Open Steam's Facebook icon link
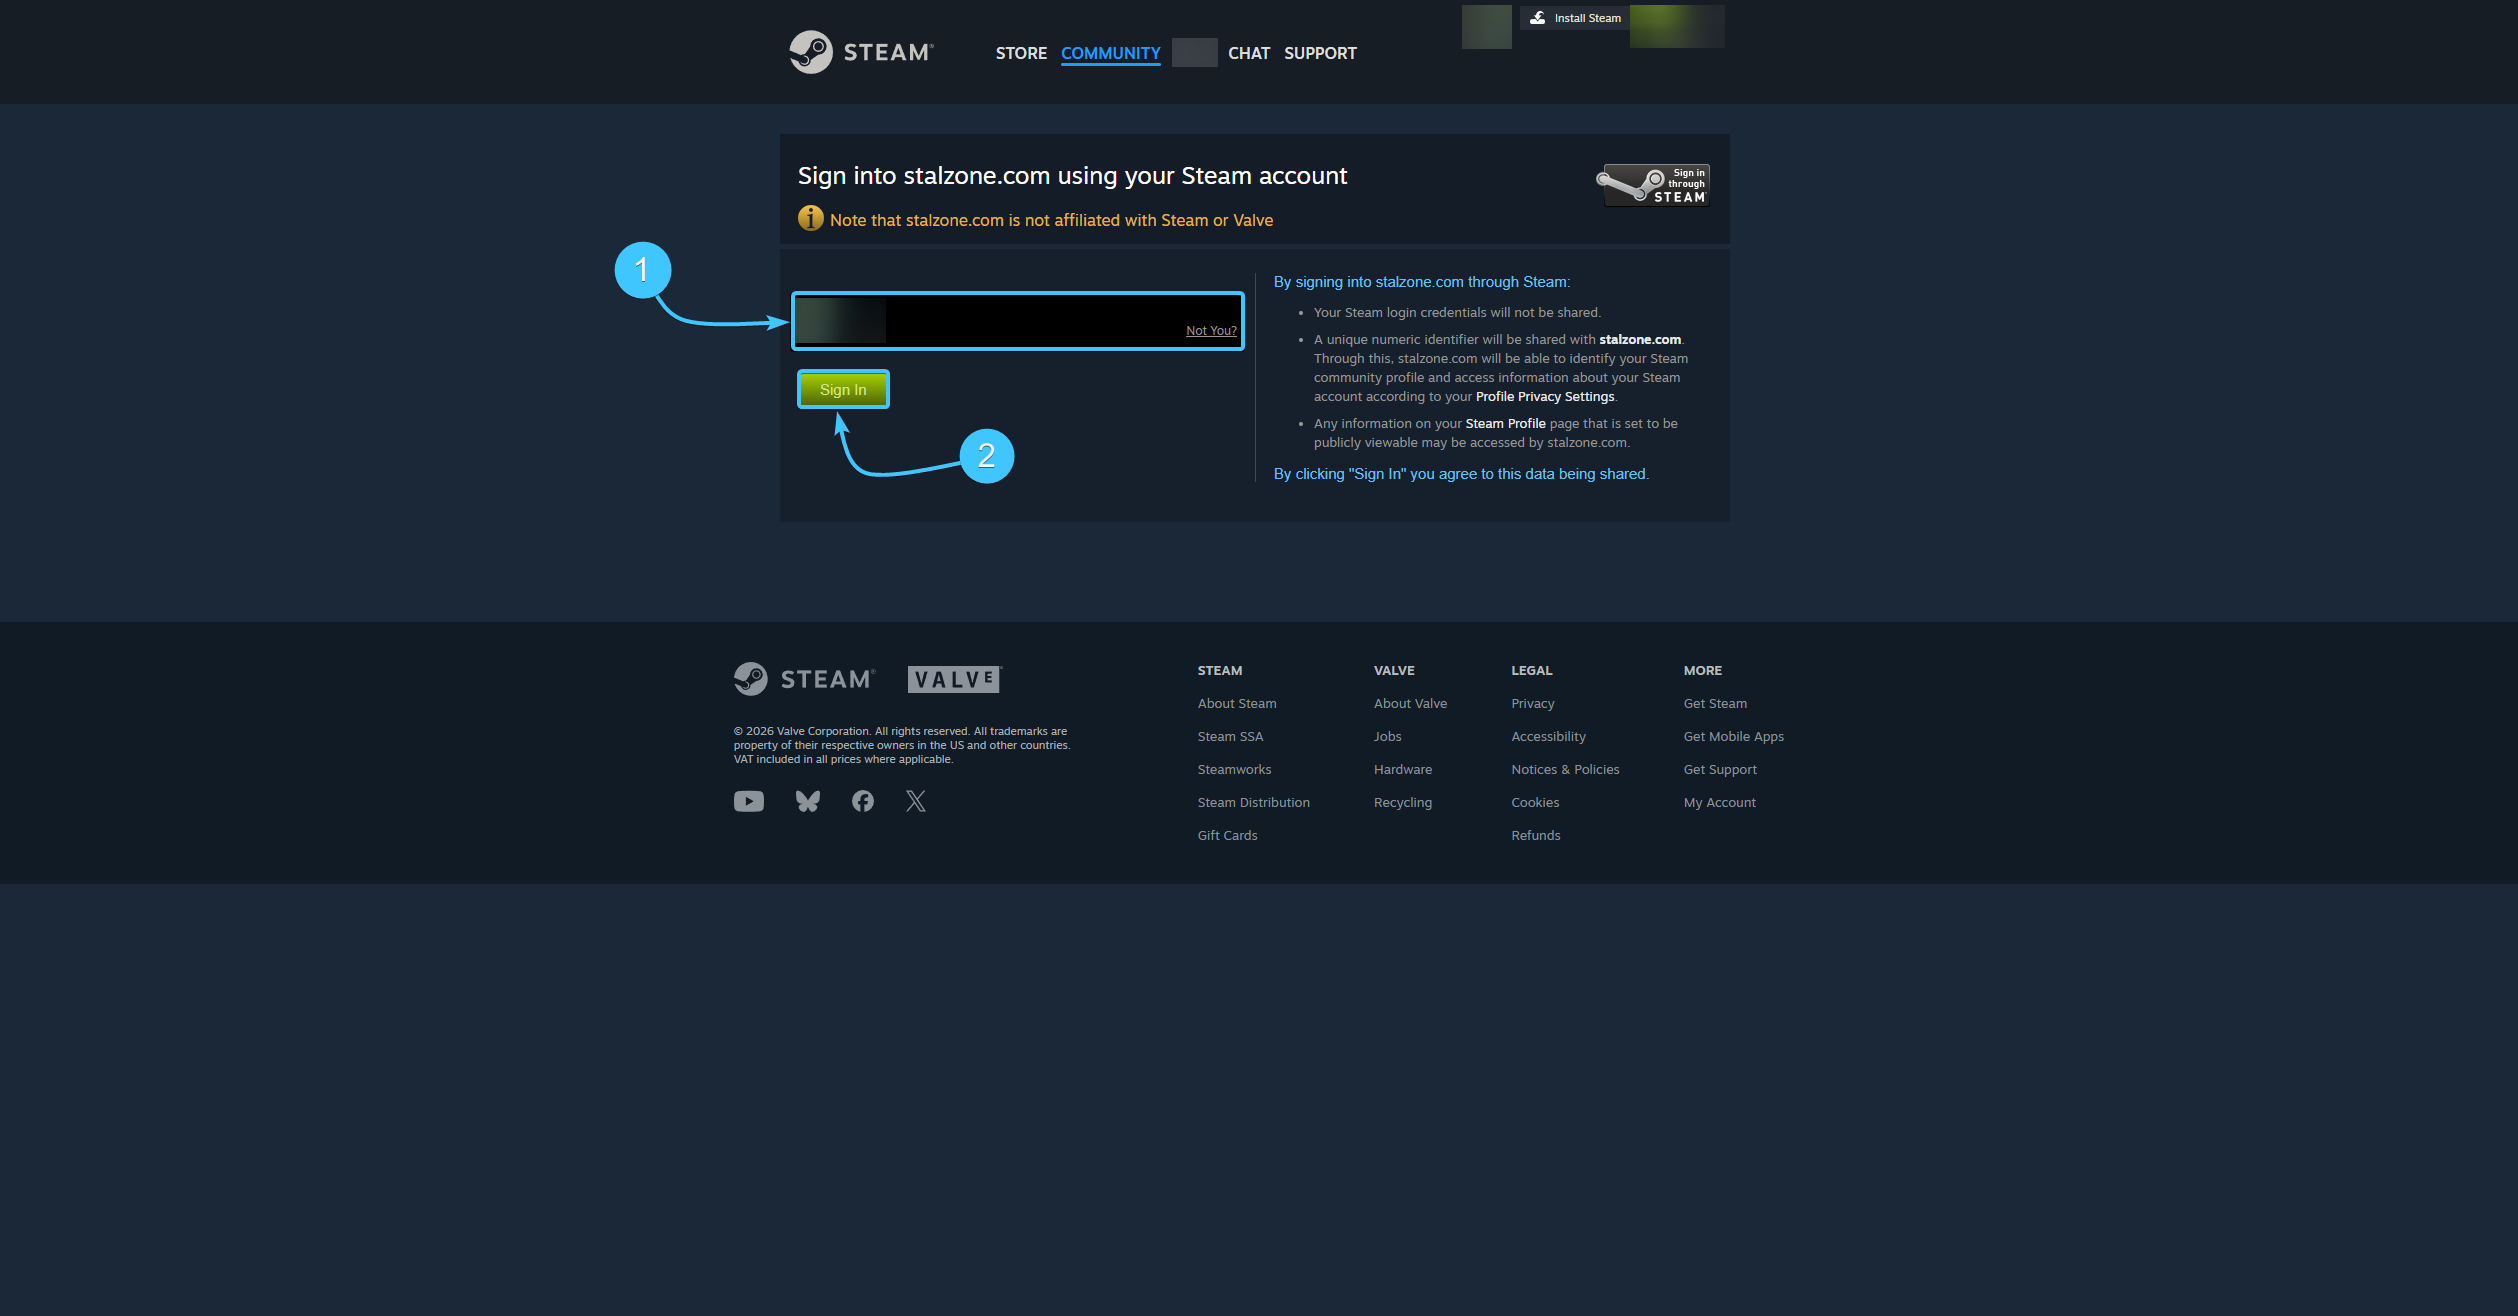 click(x=862, y=801)
